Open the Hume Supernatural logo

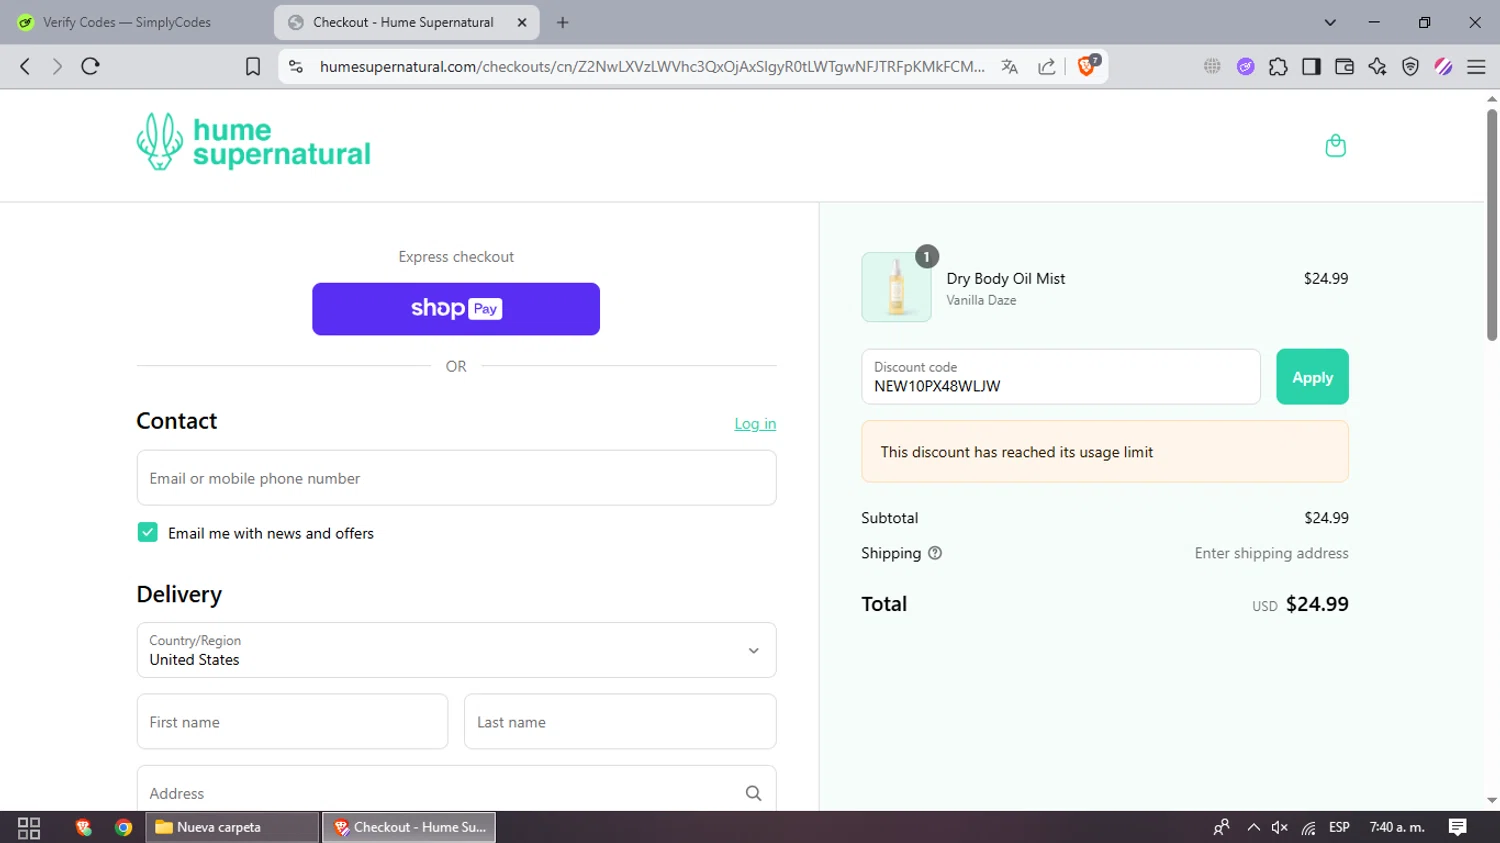pos(253,142)
